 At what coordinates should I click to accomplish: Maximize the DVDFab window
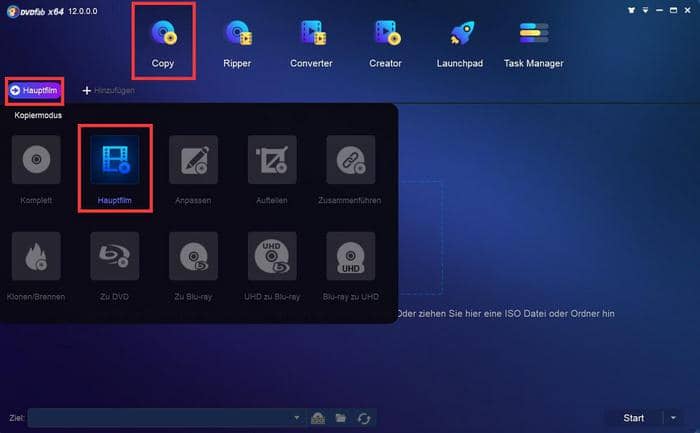[673, 10]
